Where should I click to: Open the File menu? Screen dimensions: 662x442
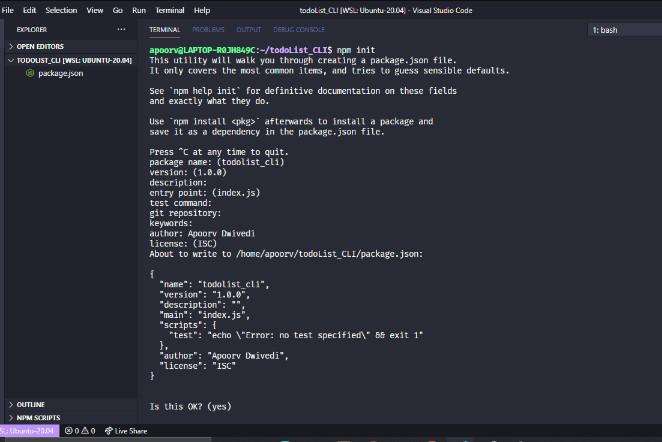click(x=8, y=11)
